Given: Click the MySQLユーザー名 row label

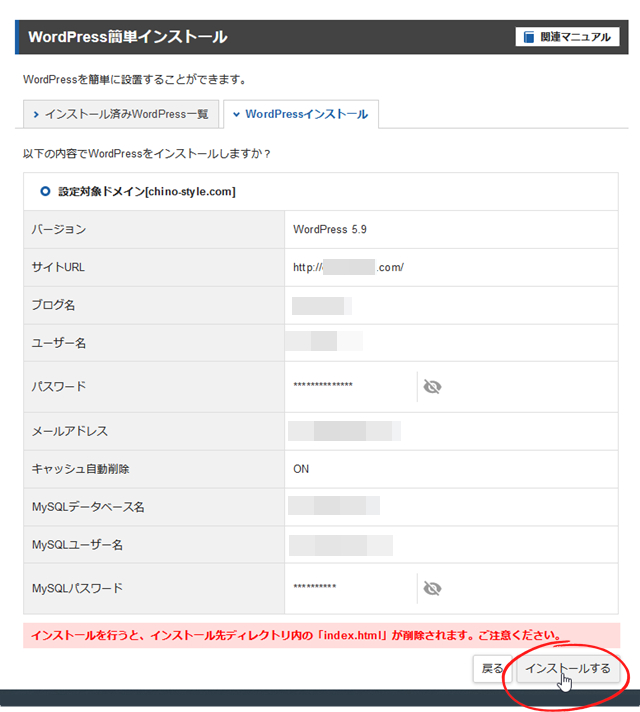Looking at the screenshot, I should 77,544.
